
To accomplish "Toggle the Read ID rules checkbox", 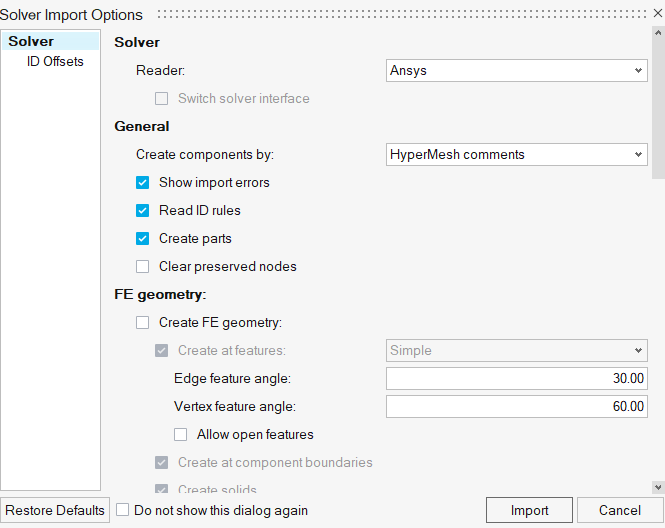I will click(x=142, y=211).
